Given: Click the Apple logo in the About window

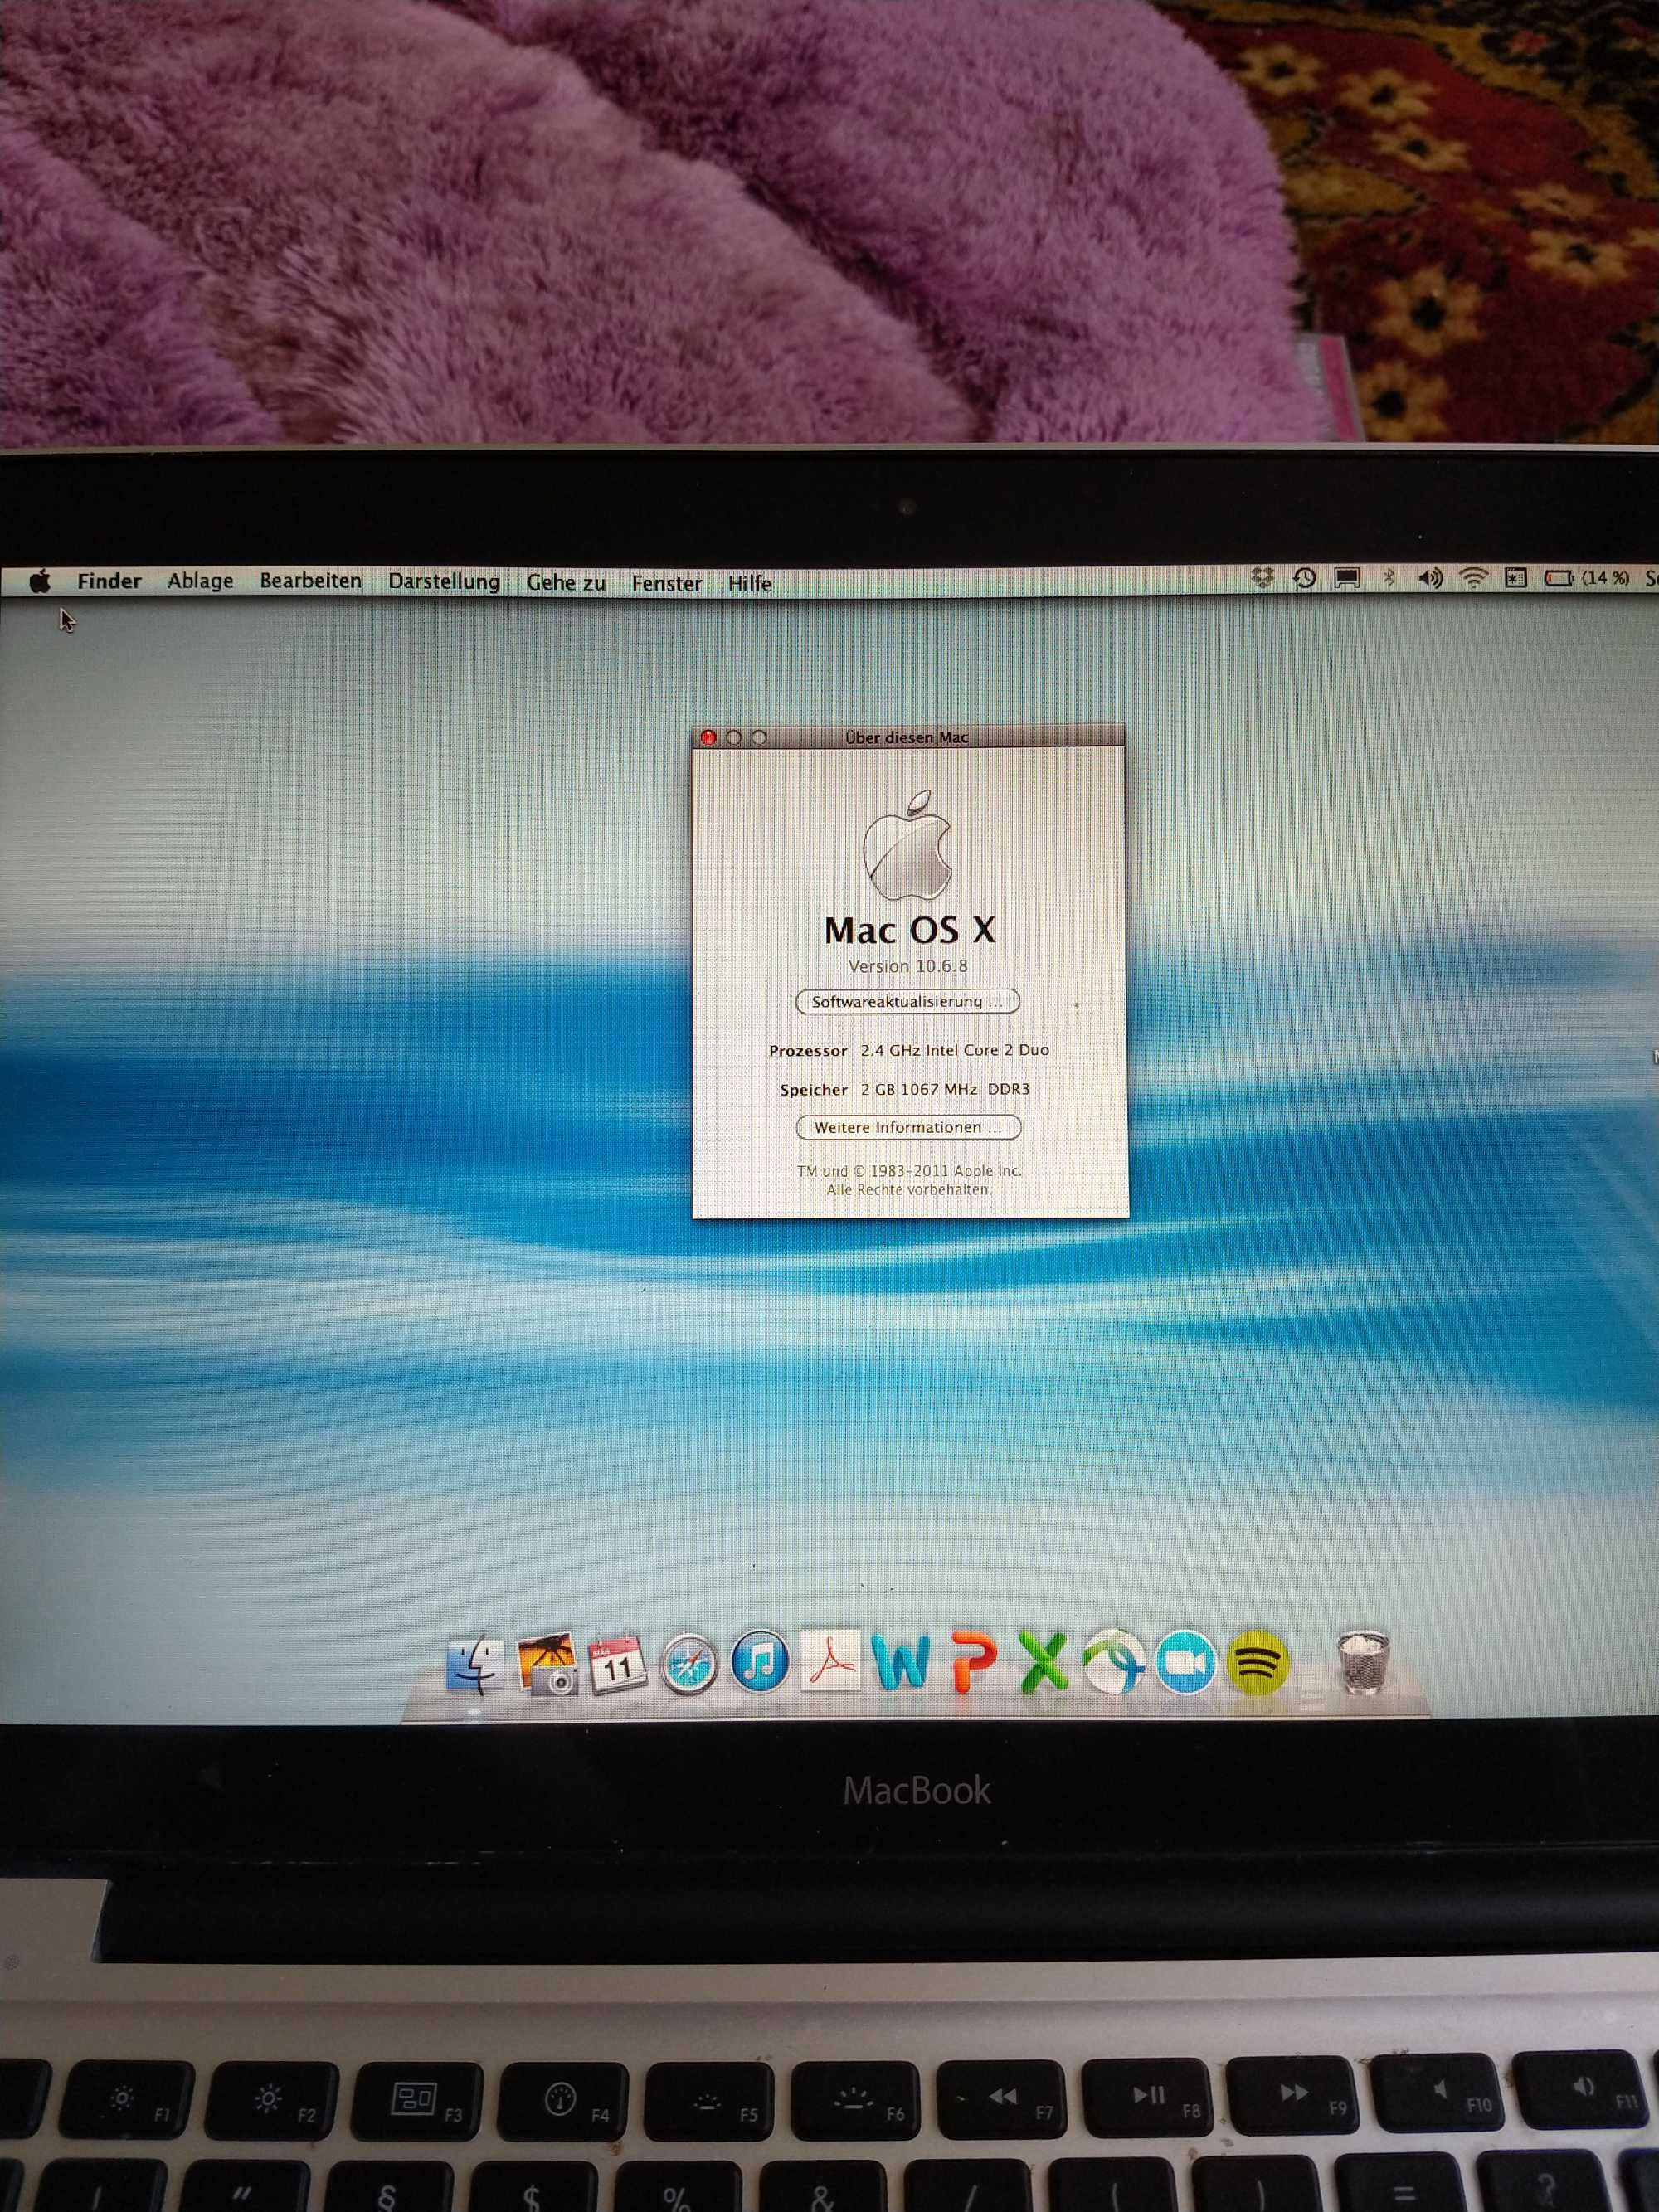Looking at the screenshot, I should [907, 844].
